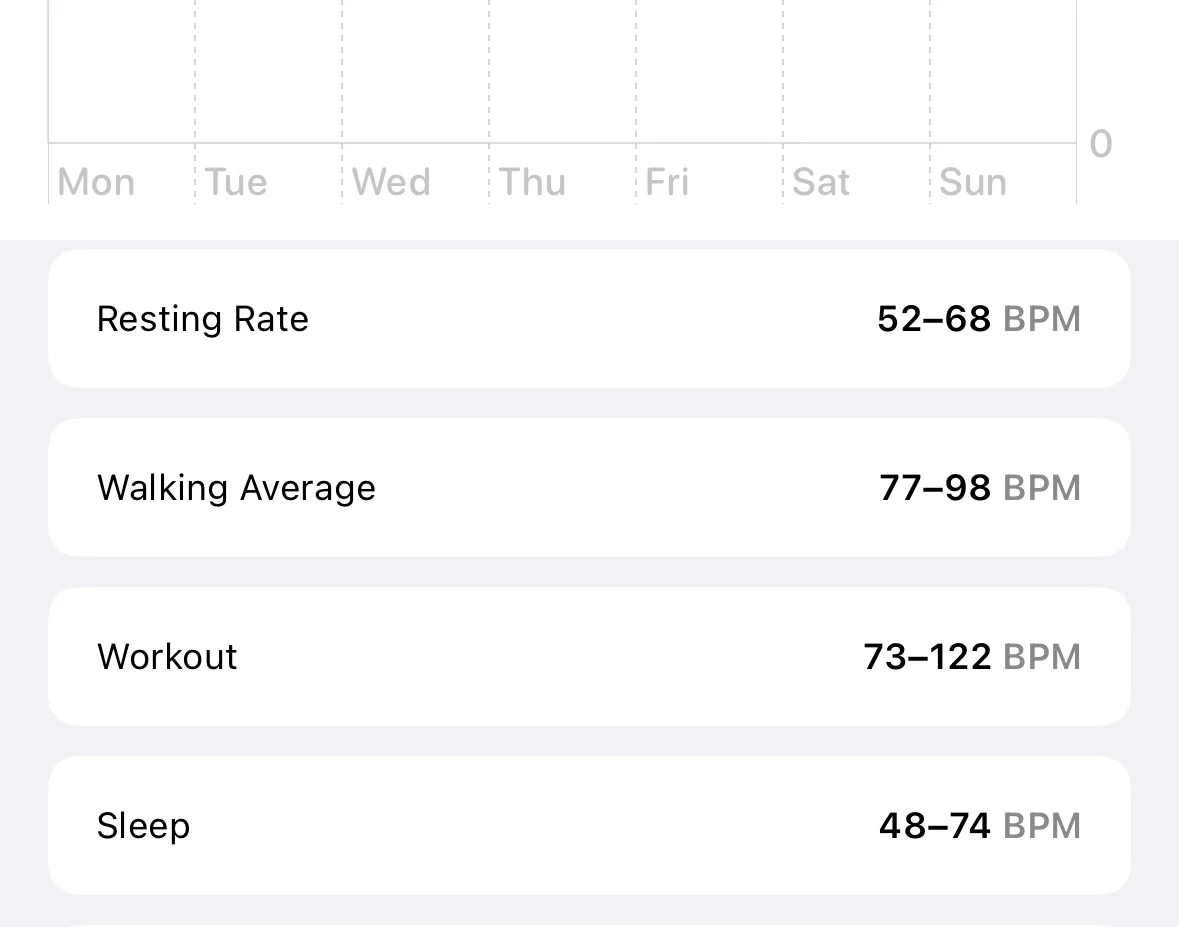Viewport: 1179px width, 927px height.
Task: Tap the empty chart column above Mon
Action: [121, 70]
